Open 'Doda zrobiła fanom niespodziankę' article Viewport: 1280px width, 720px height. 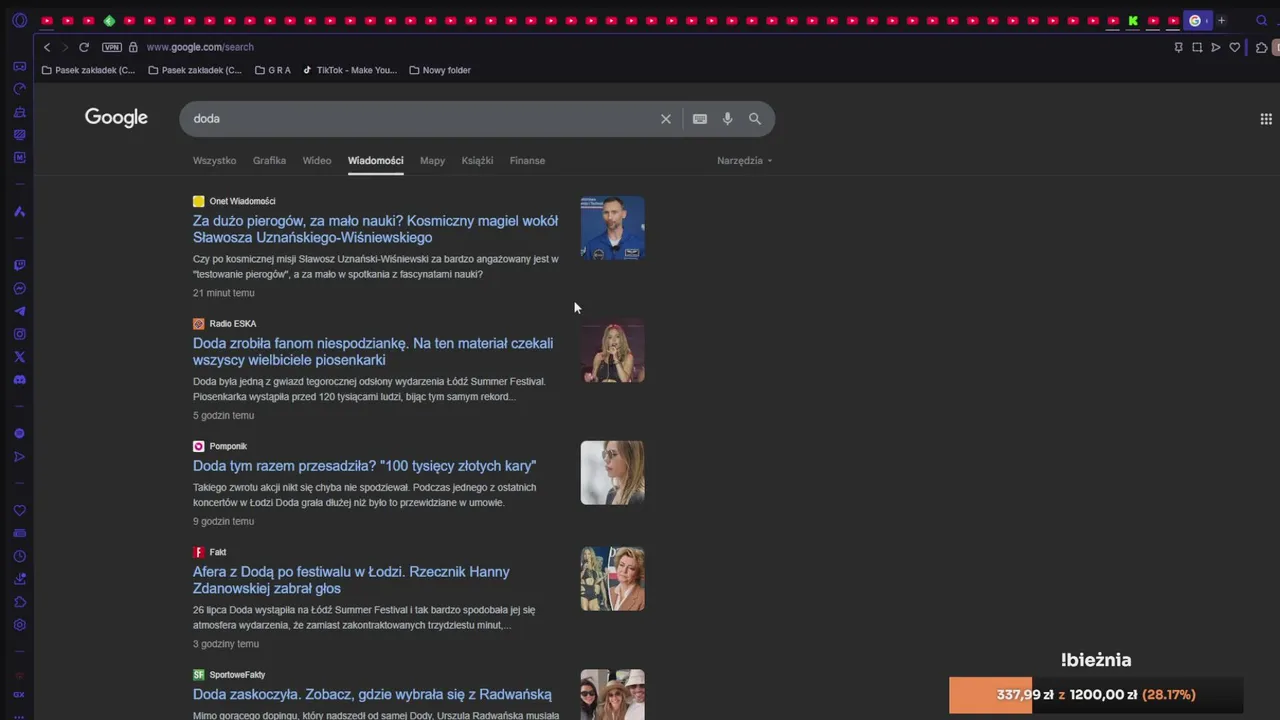[x=373, y=351]
